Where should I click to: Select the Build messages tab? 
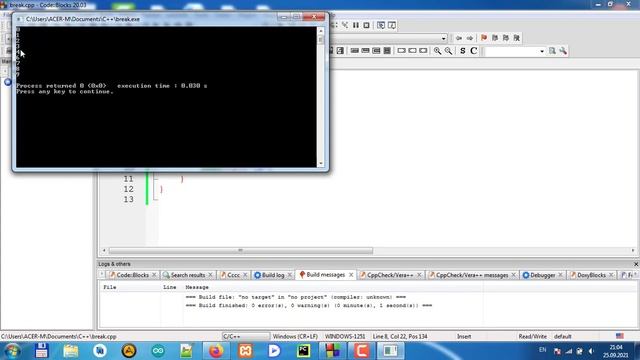(x=325, y=275)
